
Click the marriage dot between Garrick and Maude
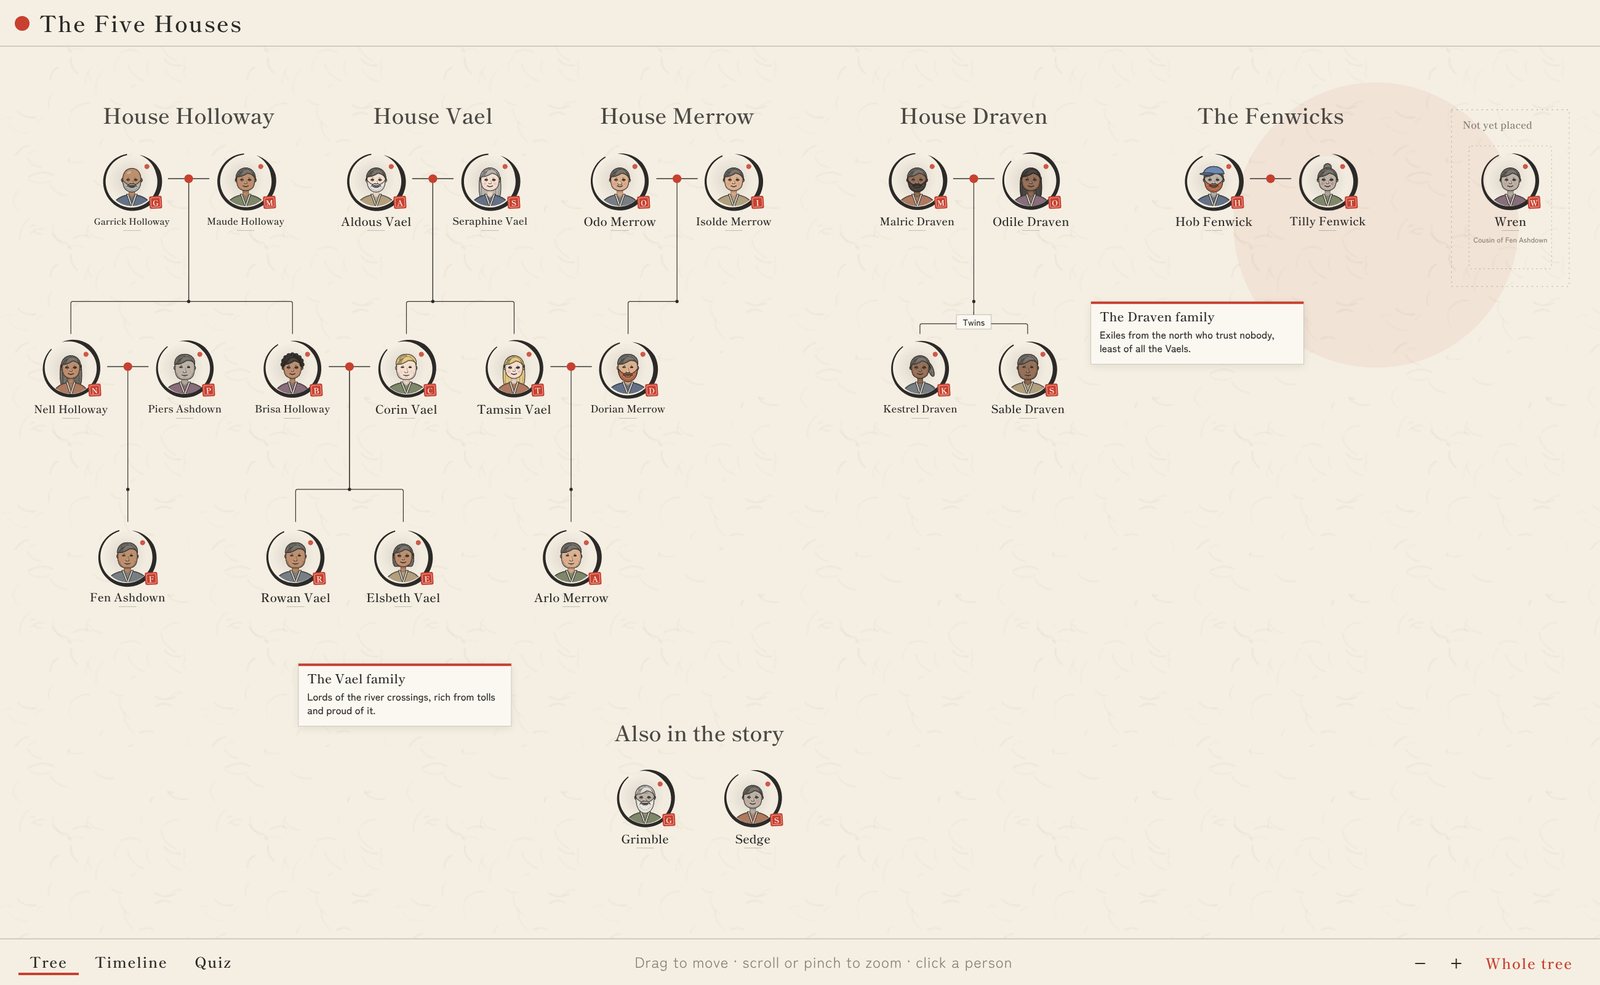[189, 179]
